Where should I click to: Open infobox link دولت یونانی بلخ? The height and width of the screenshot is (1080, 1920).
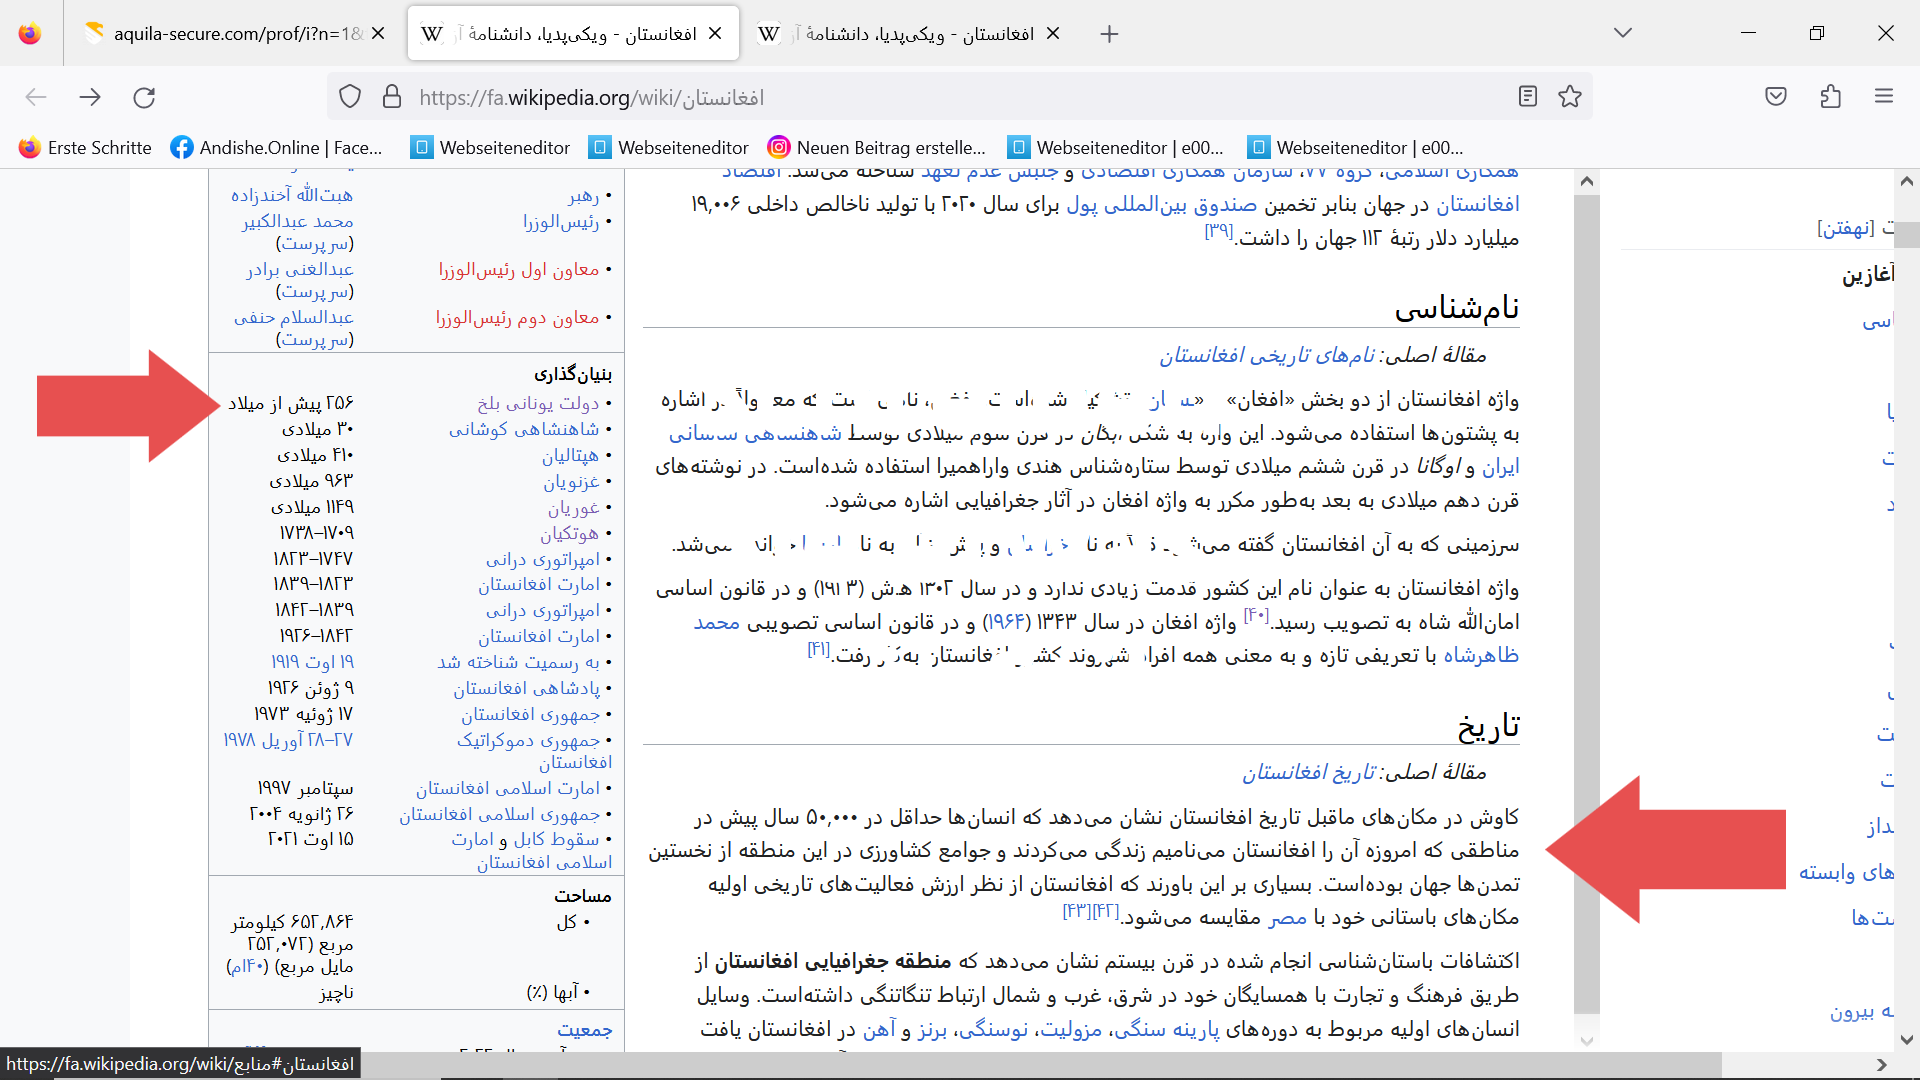(x=538, y=403)
